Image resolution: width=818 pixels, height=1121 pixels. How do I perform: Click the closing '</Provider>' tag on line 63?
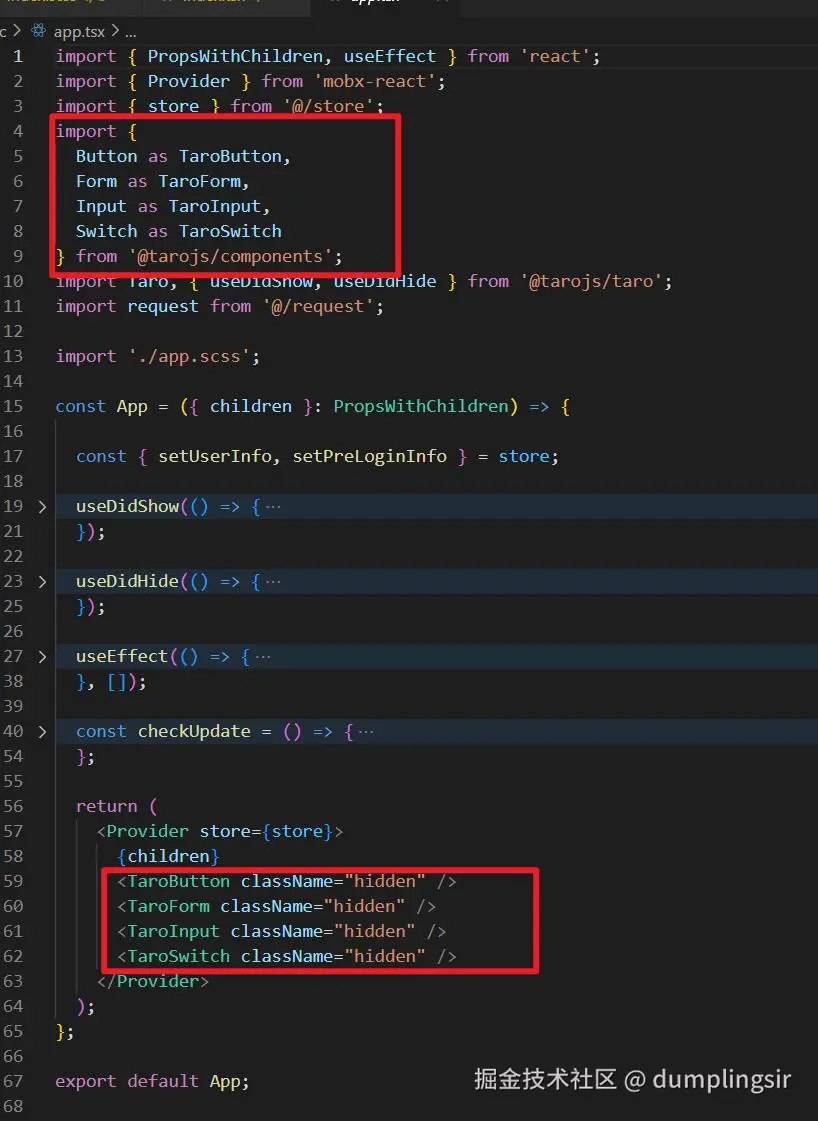click(x=153, y=982)
